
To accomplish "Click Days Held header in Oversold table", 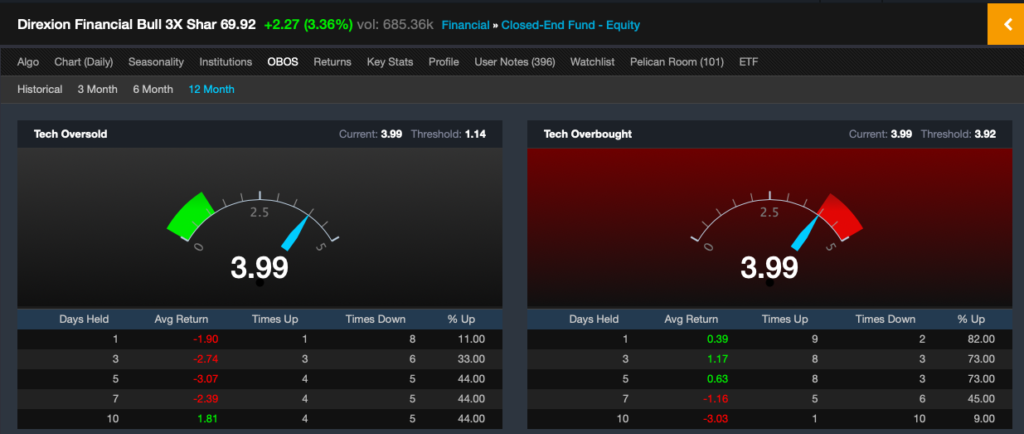I will 84,319.
